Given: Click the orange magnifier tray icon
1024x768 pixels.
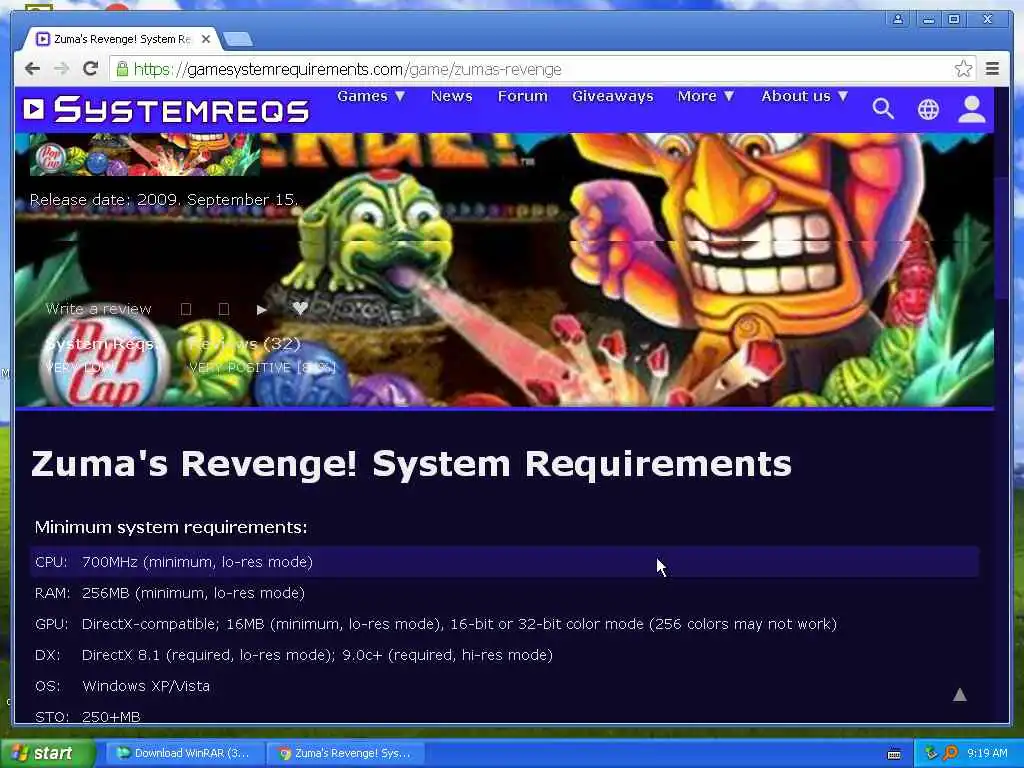Looking at the screenshot, I should (x=950, y=753).
